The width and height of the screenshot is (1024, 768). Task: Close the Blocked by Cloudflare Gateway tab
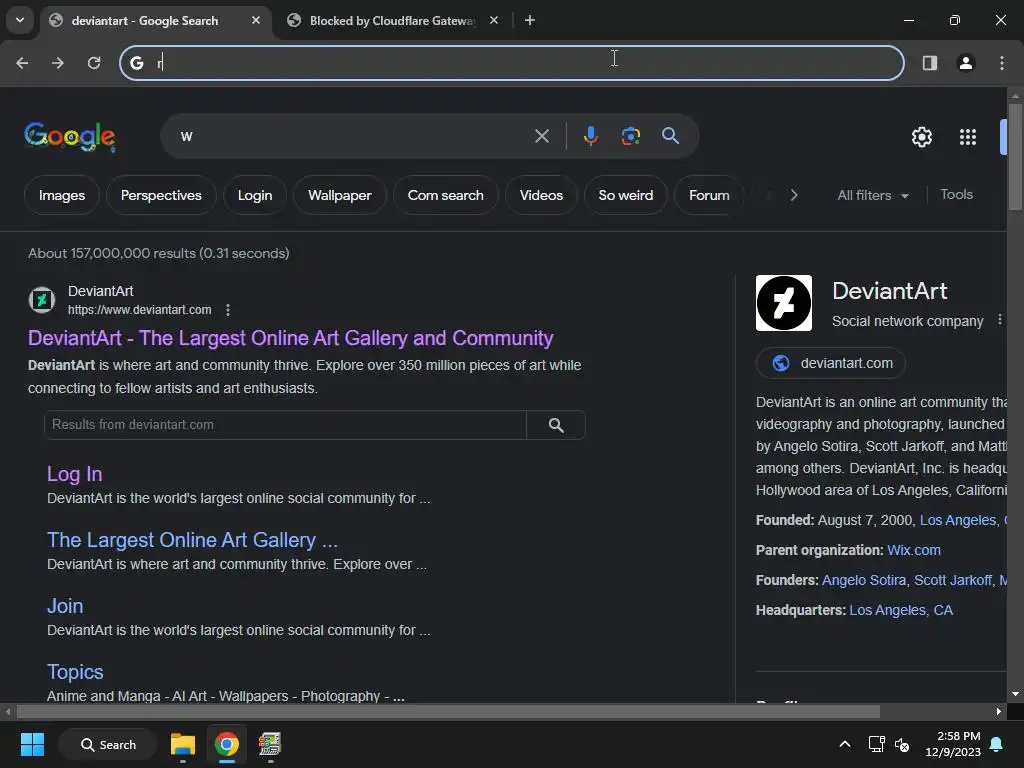tap(494, 20)
